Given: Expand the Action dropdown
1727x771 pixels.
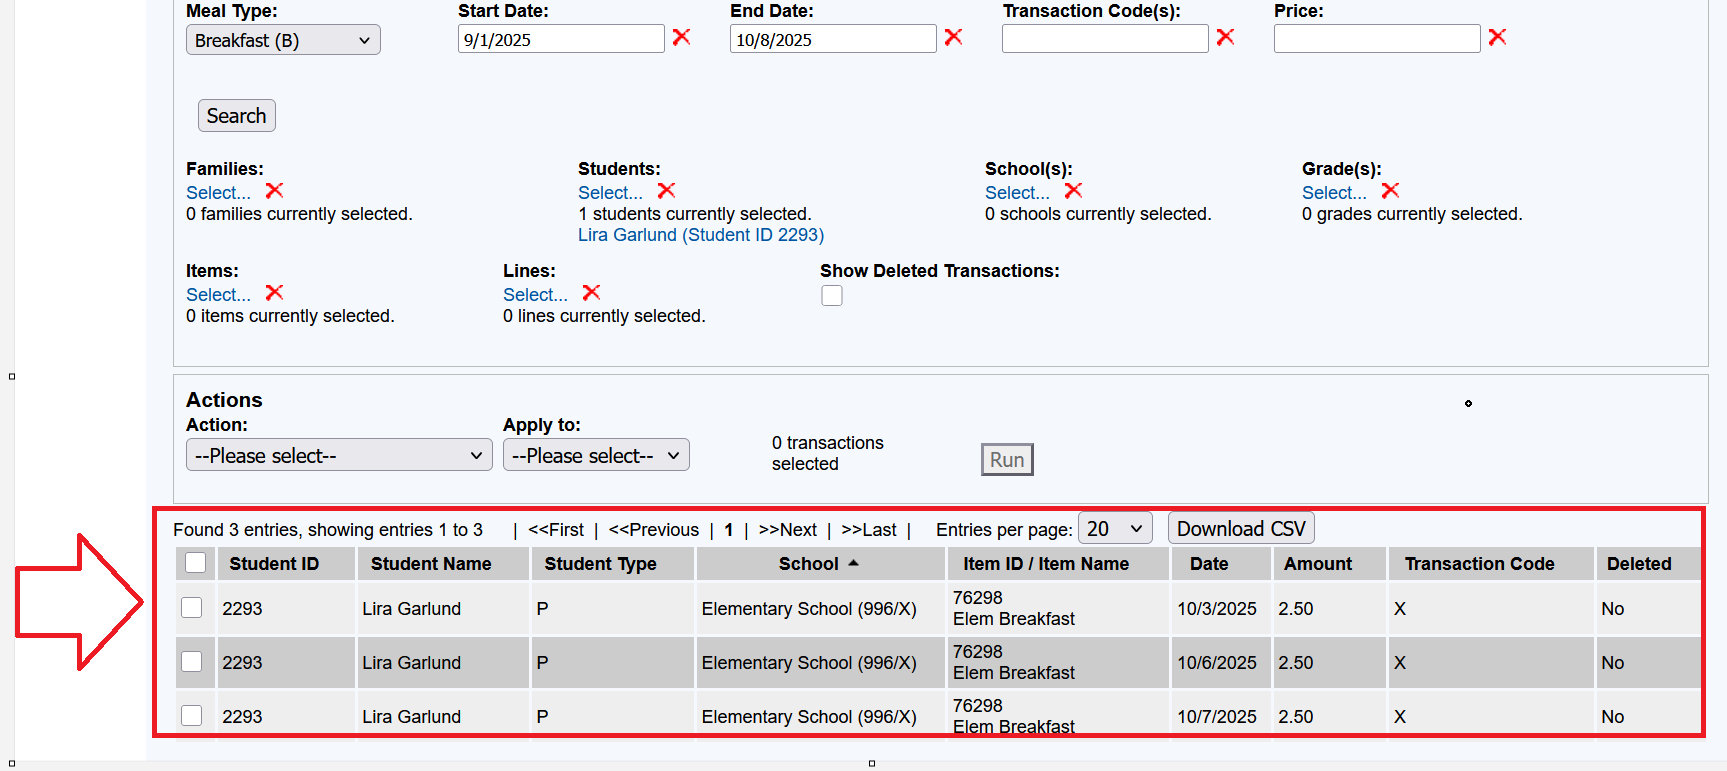Looking at the screenshot, I should click(x=339, y=455).
